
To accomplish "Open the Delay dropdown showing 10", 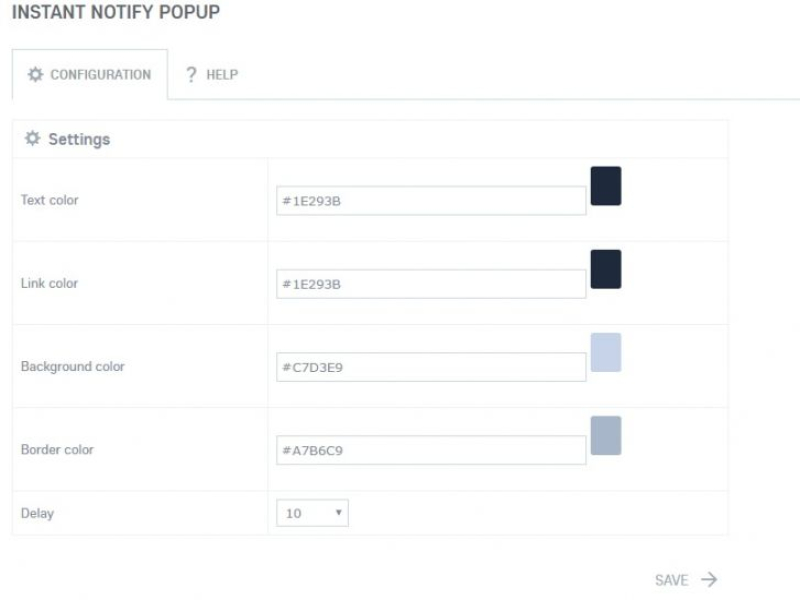I will point(312,513).
